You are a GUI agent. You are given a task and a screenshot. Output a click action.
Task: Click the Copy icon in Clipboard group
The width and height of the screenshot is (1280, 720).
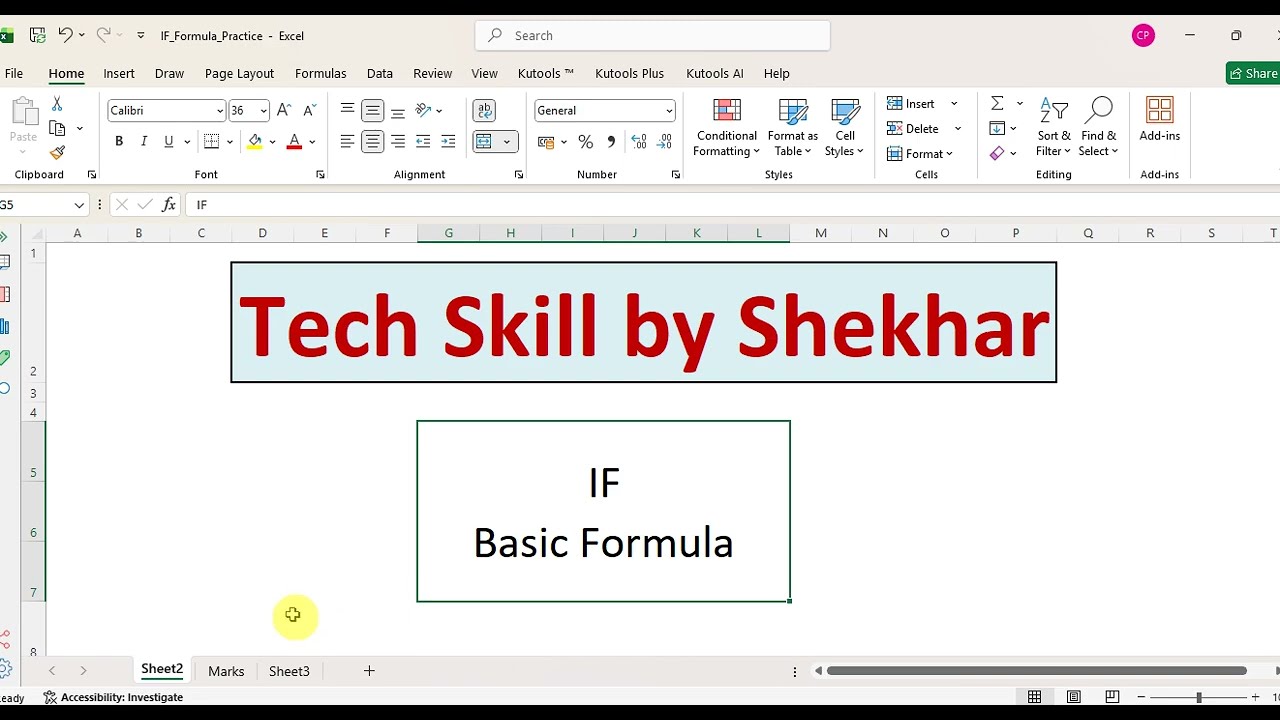[x=57, y=128]
